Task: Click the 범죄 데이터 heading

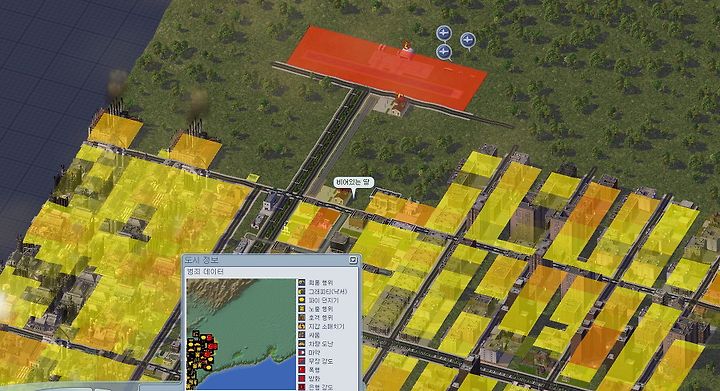Action: coord(205,272)
